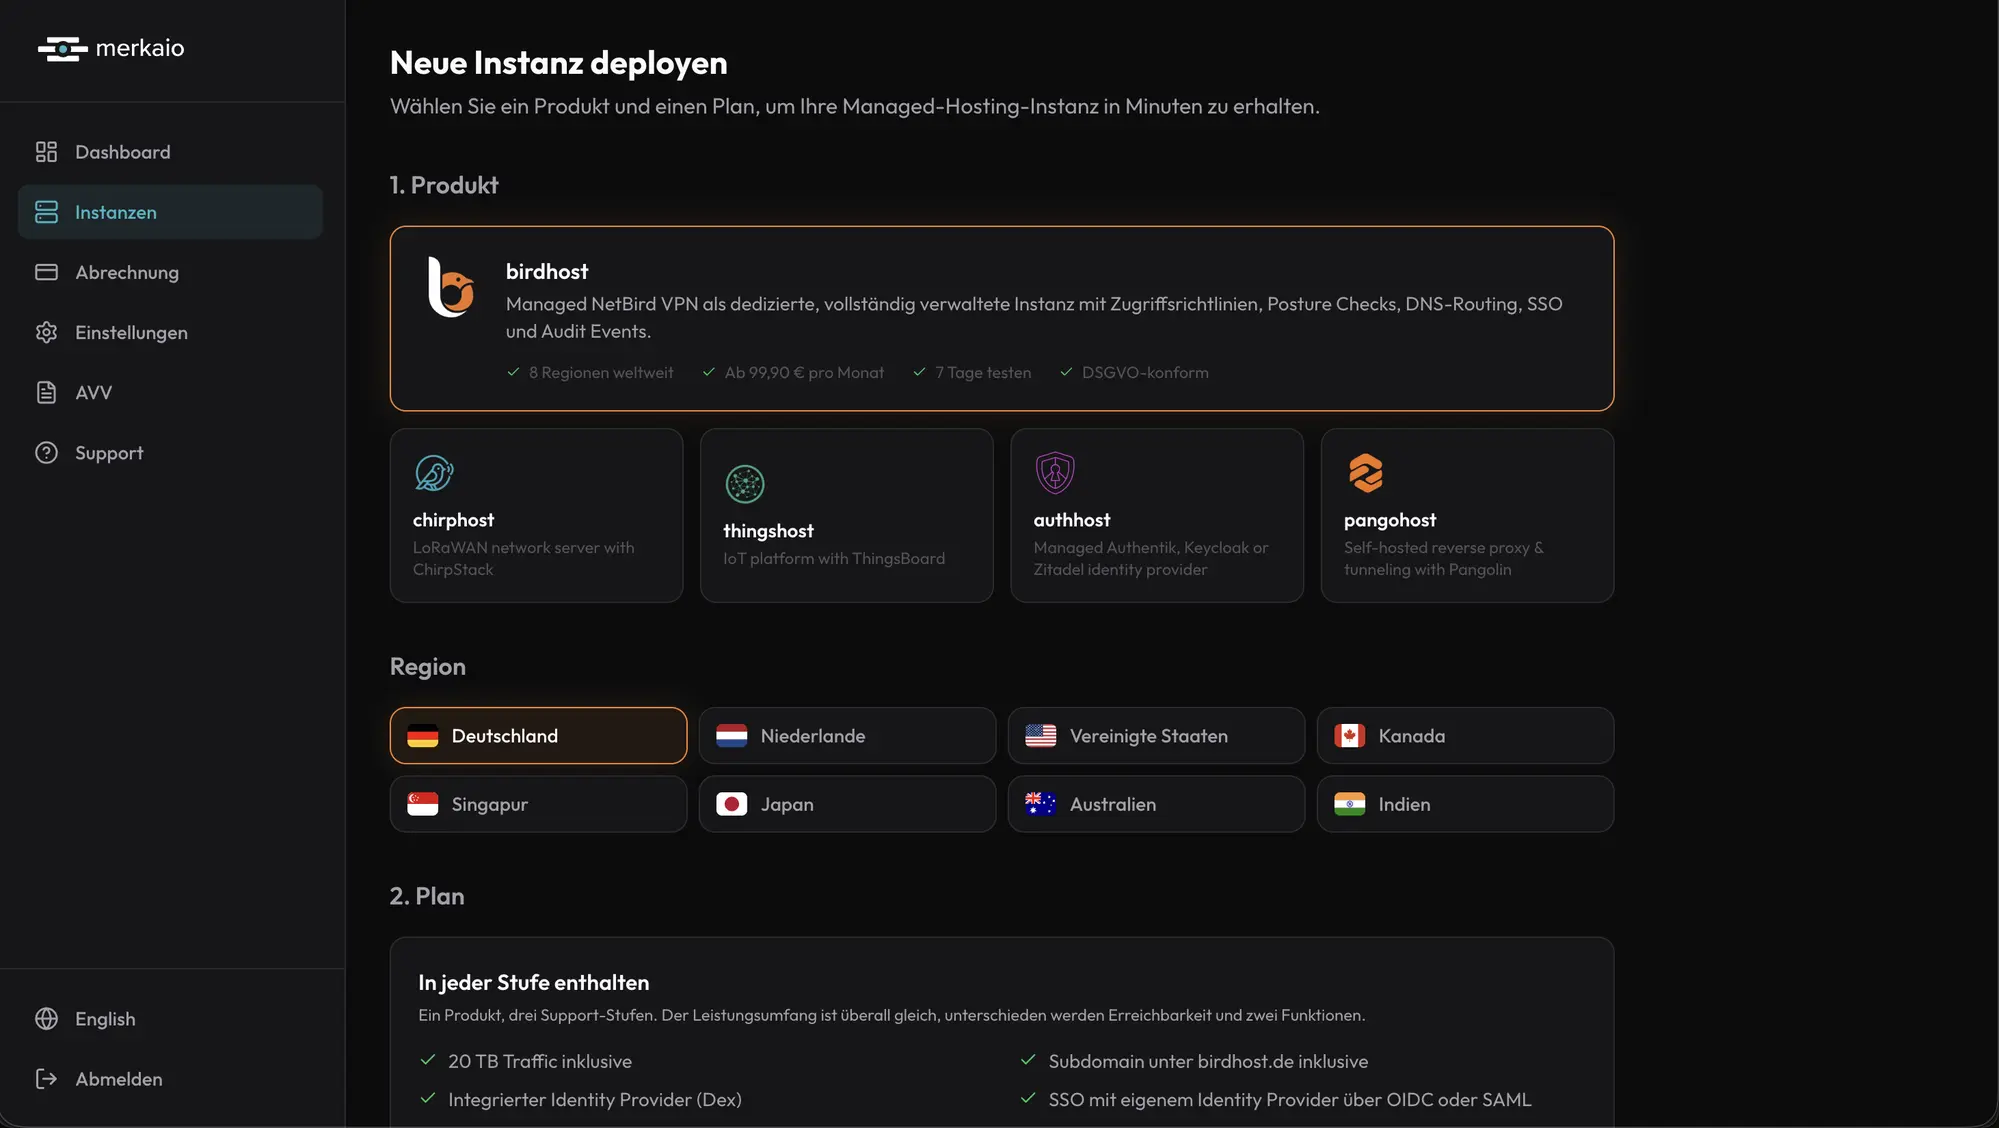This screenshot has height=1128, width=1999.
Task: Click the Support question mark icon
Action: coord(46,452)
